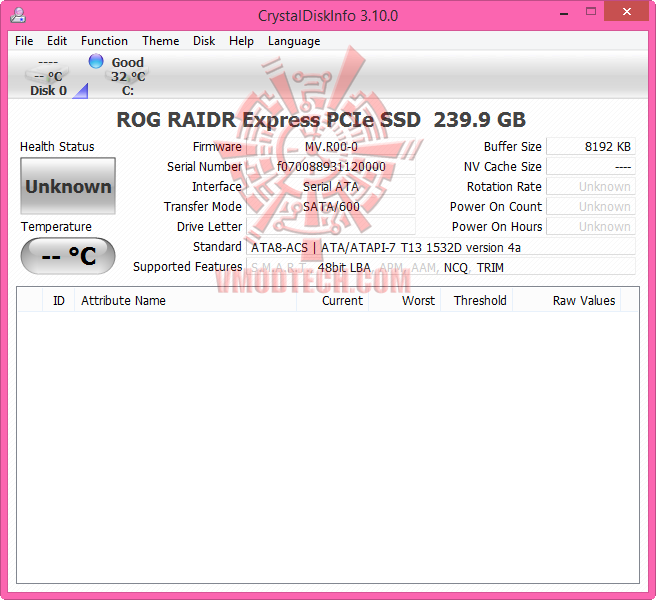Click the greyed APM feature text
Image resolution: width=656 pixels, height=600 pixels.
pyautogui.click(x=392, y=267)
